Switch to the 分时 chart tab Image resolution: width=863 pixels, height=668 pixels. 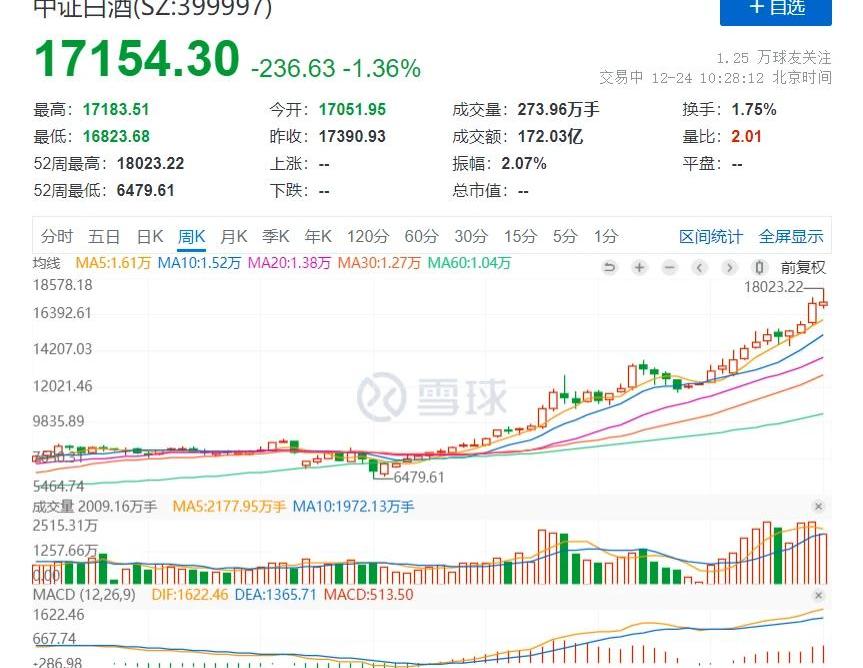[57, 237]
